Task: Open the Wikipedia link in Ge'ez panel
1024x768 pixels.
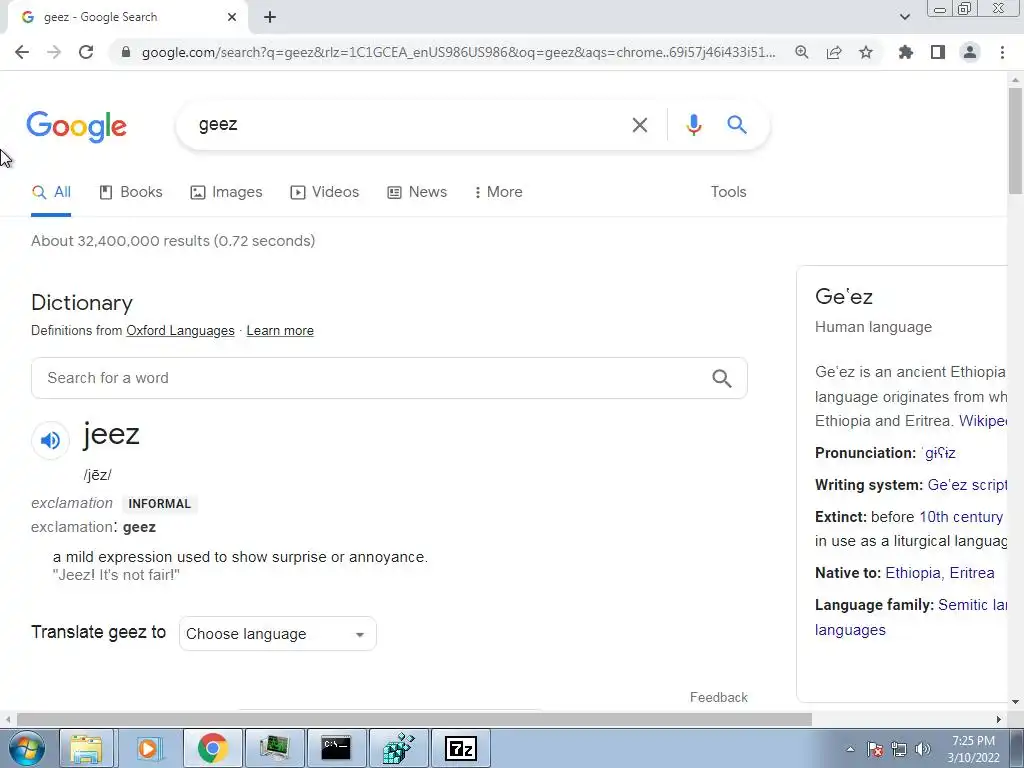Action: (x=983, y=421)
